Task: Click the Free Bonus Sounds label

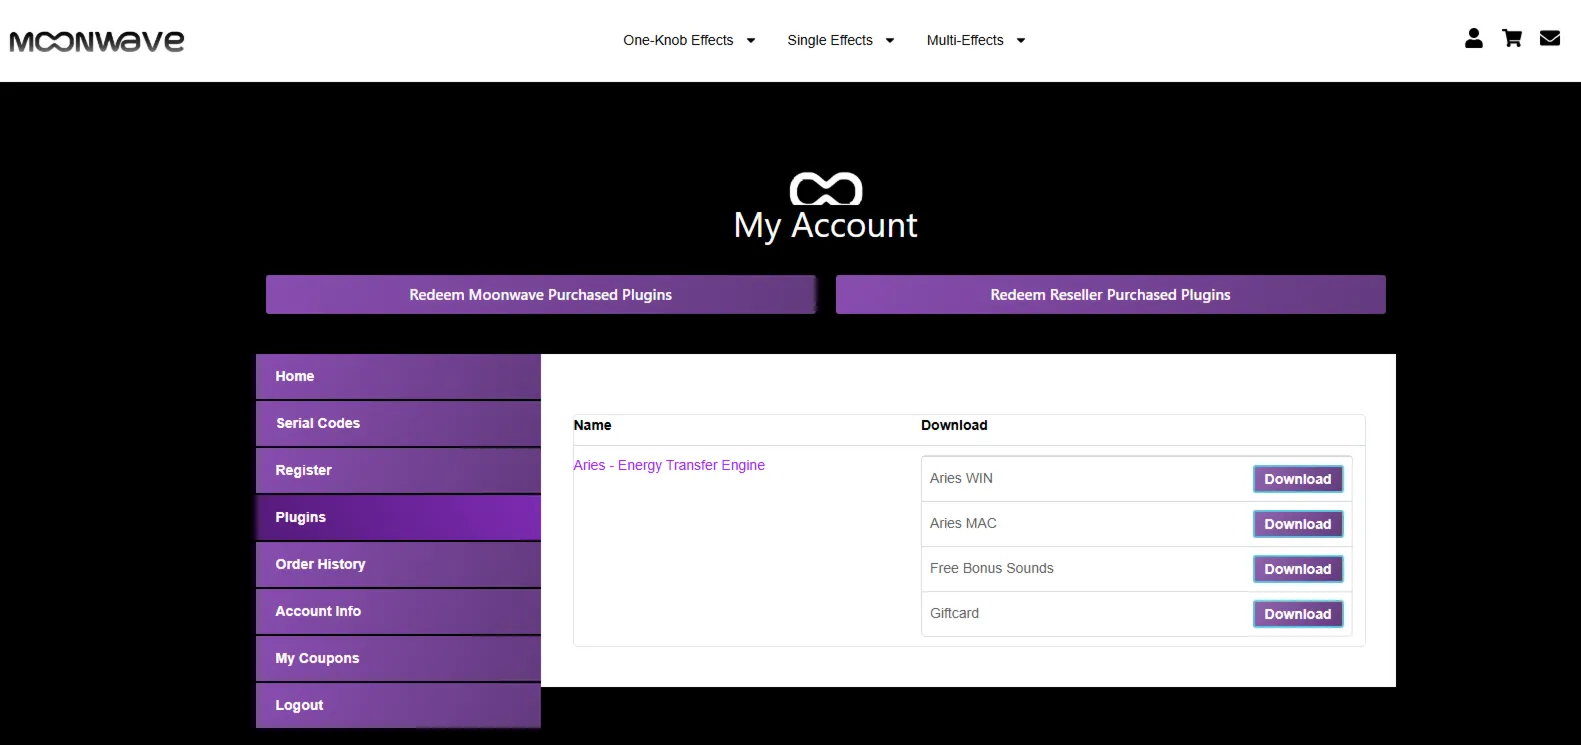Action: pos(991,568)
